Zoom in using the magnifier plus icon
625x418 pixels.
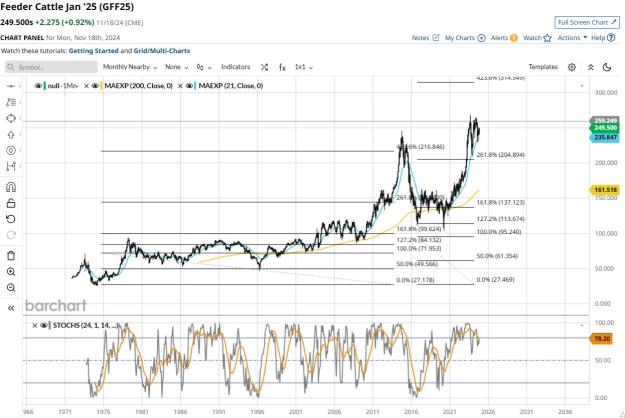pos(11,272)
